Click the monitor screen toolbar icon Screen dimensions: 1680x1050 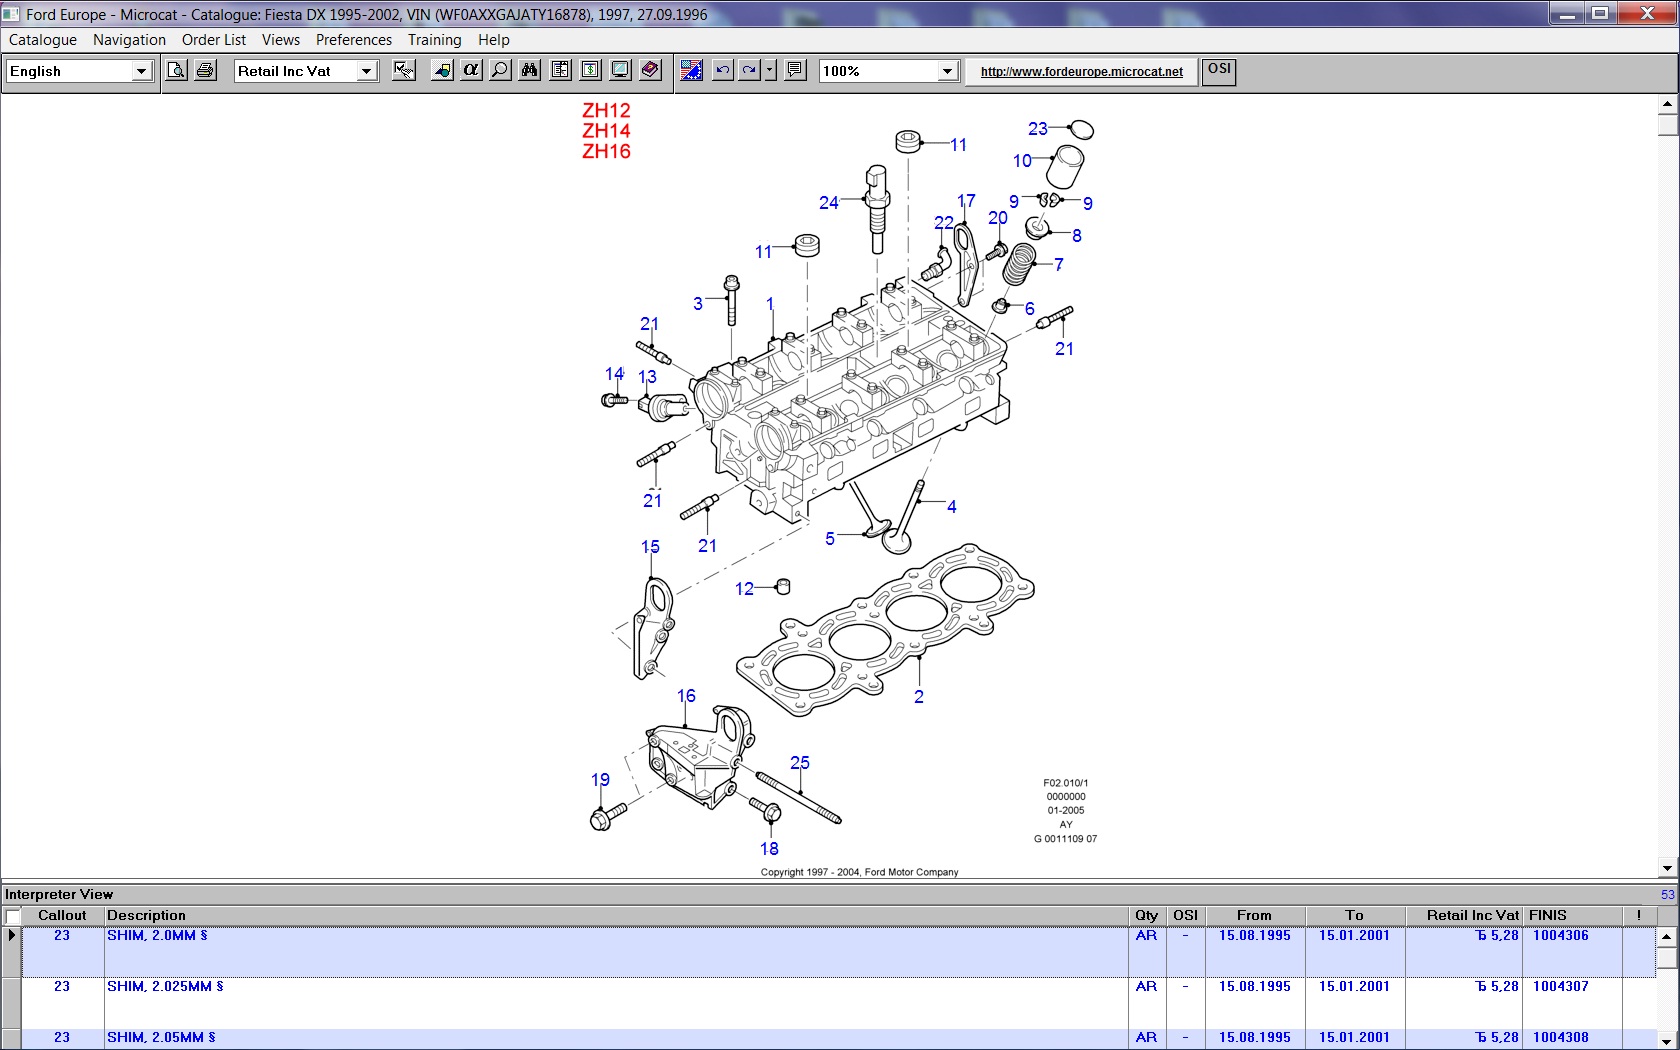point(620,70)
